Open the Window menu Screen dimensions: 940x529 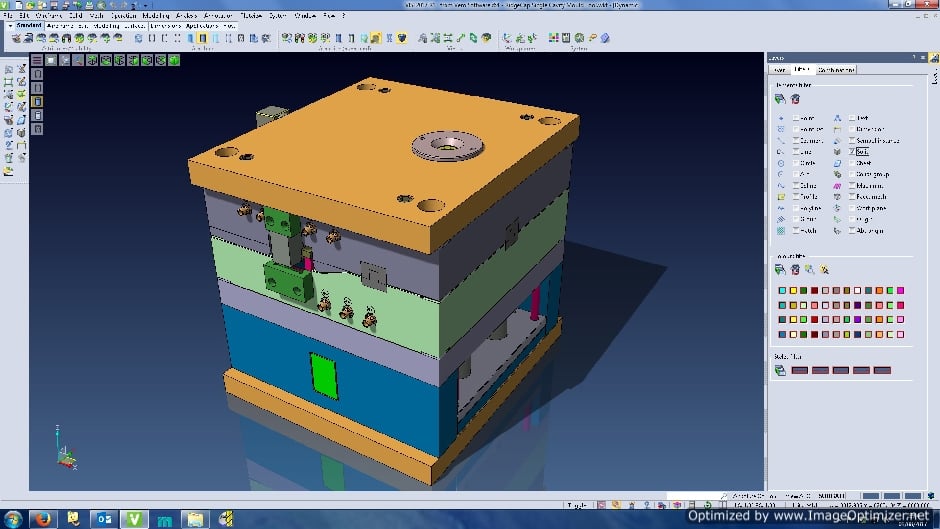click(x=306, y=16)
